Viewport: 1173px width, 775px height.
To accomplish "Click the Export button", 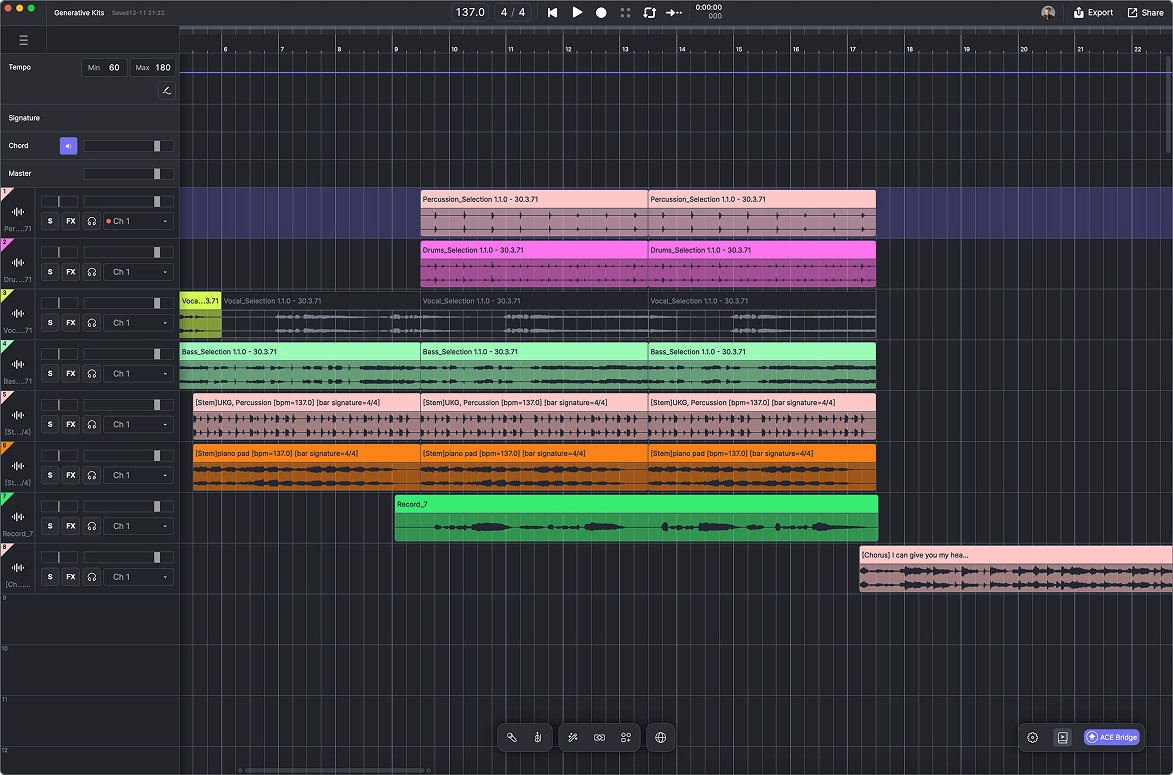I will (1092, 12).
